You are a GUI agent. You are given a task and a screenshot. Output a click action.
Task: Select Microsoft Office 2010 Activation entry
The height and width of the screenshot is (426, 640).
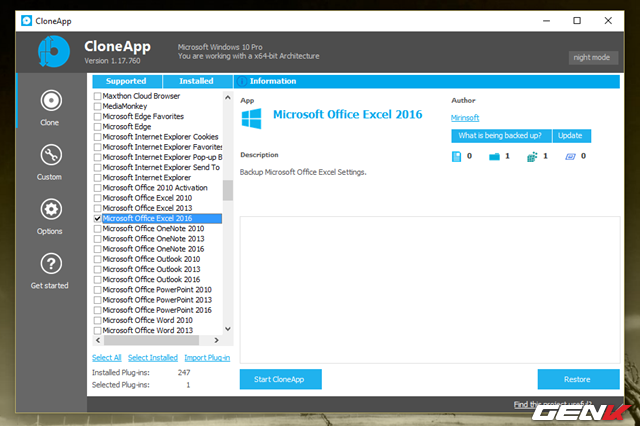pos(155,188)
